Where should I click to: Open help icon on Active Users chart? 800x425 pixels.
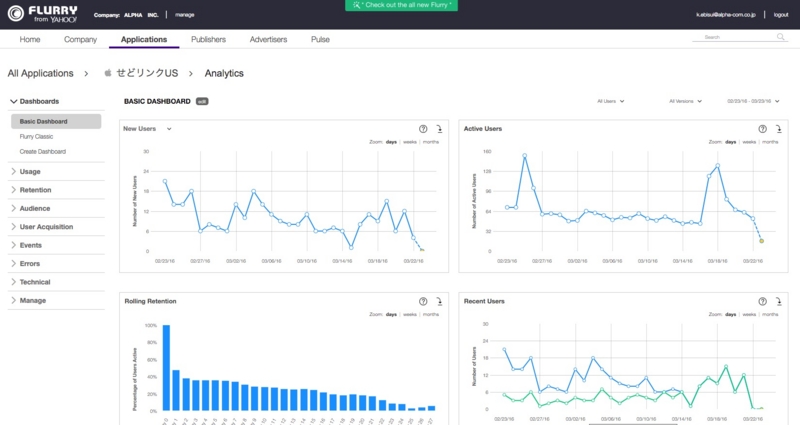tap(762, 129)
